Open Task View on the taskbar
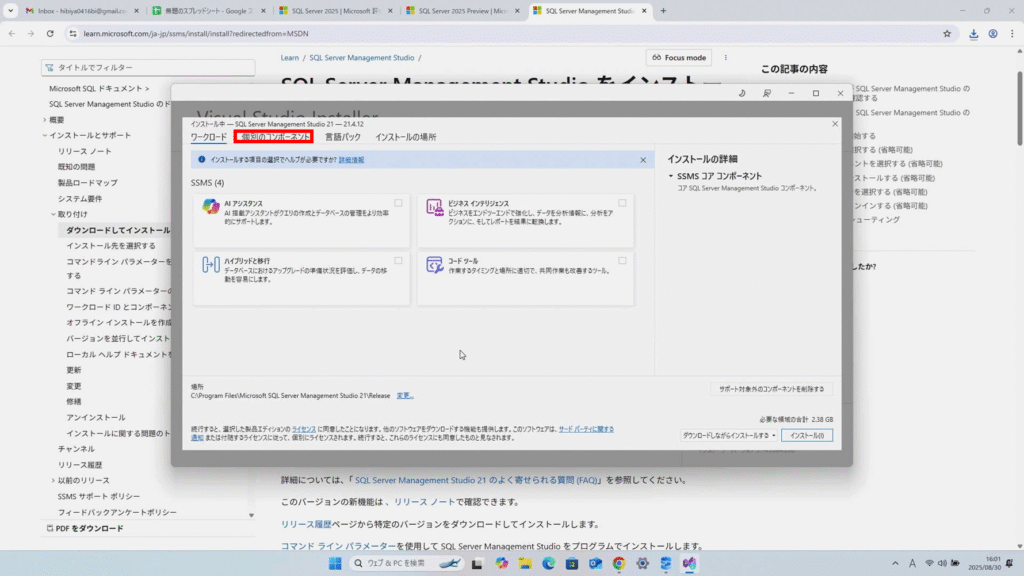Screen dimensions: 1024x576 (477, 563)
